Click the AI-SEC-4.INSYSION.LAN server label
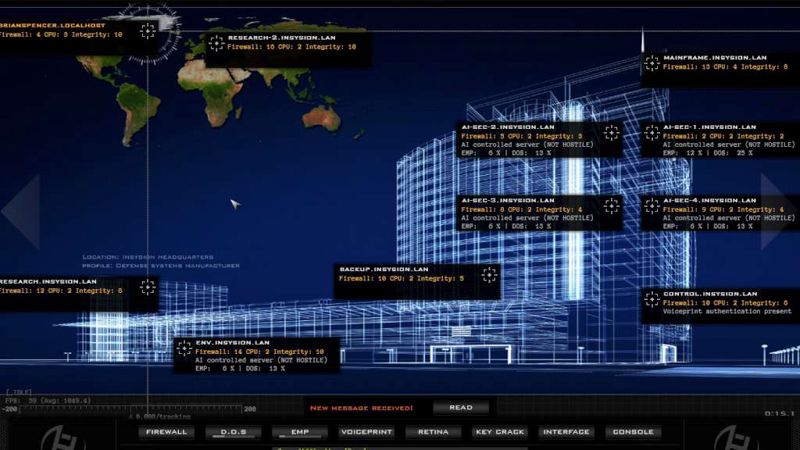 710,201
